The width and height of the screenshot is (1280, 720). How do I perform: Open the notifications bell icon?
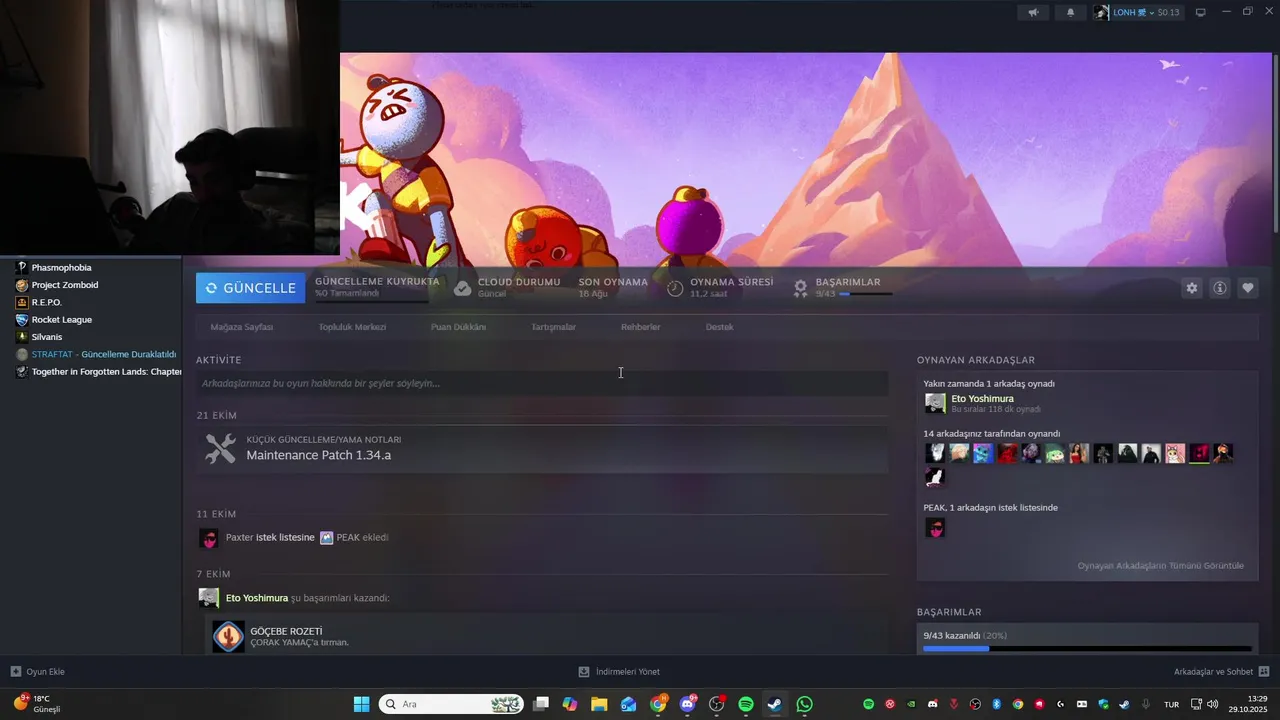click(x=1071, y=13)
